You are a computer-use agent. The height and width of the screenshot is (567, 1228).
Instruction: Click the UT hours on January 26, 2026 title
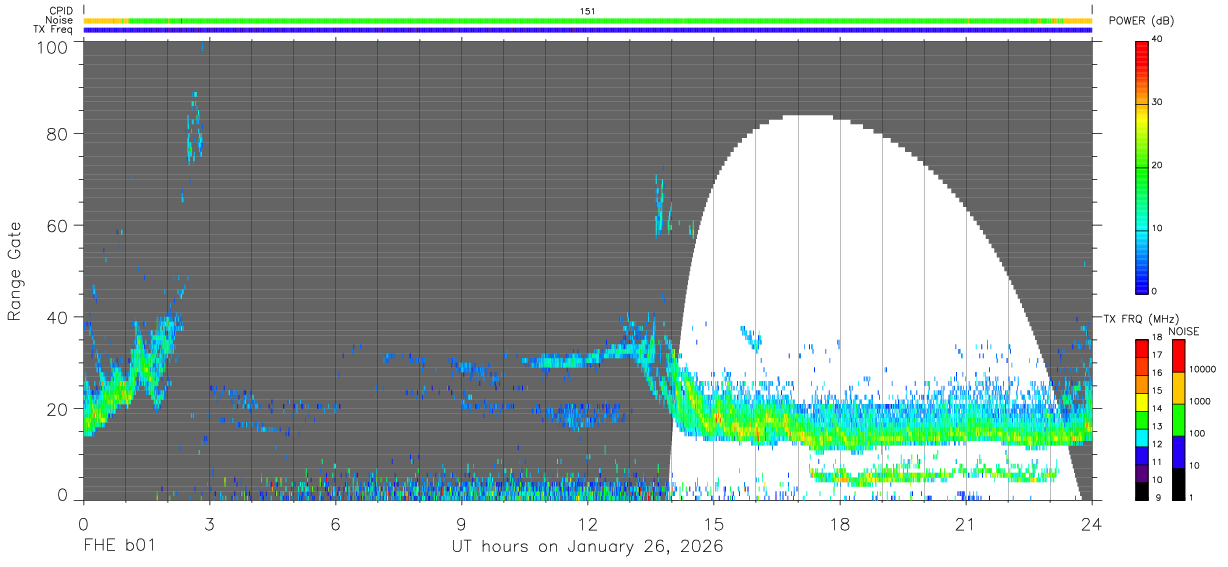pyautogui.click(x=588, y=547)
